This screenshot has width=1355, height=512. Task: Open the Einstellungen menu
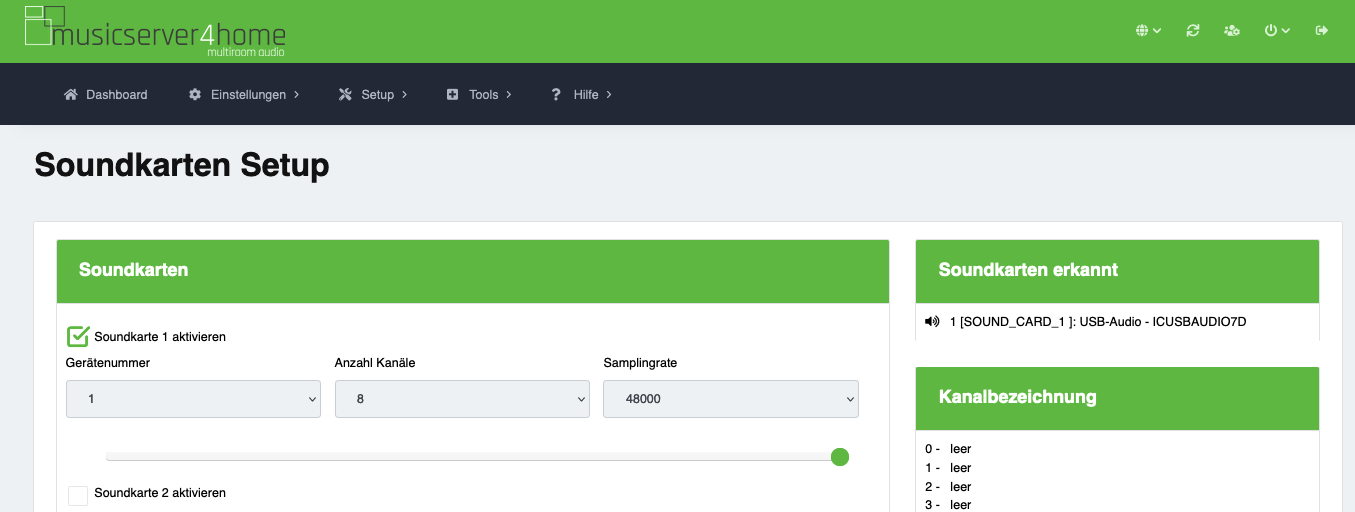pyautogui.click(x=244, y=94)
